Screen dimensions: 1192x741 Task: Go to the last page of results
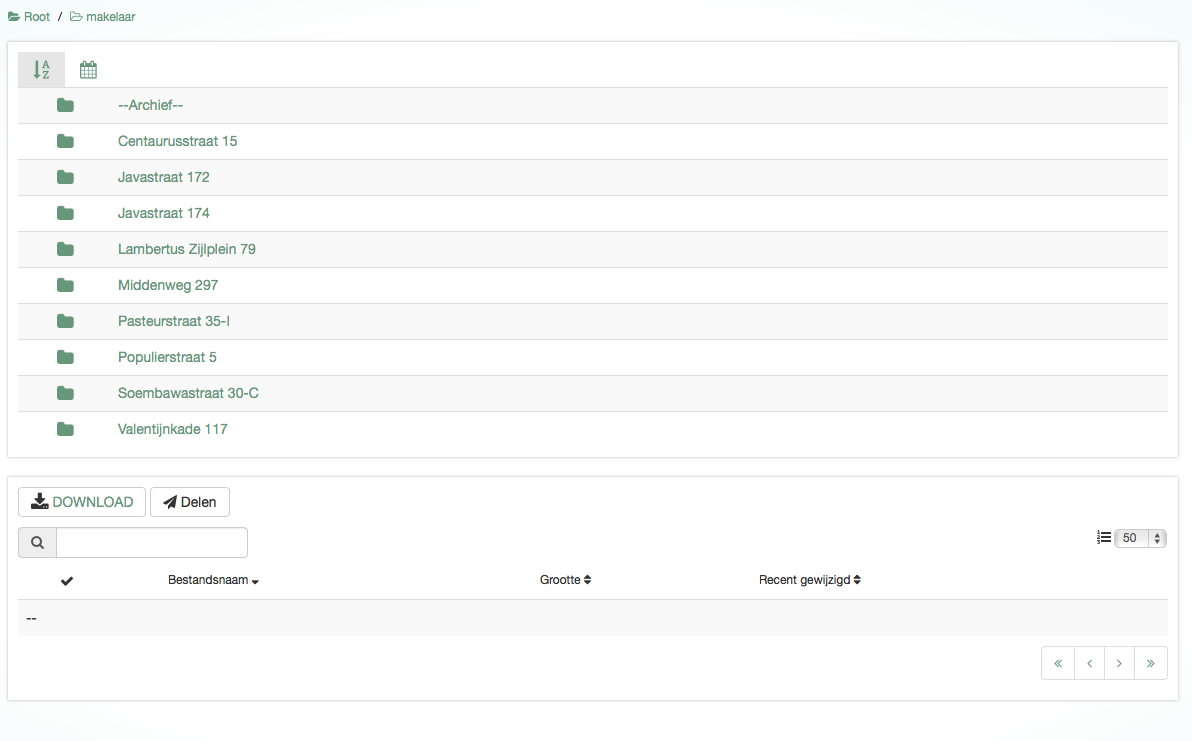pos(1151,663)
